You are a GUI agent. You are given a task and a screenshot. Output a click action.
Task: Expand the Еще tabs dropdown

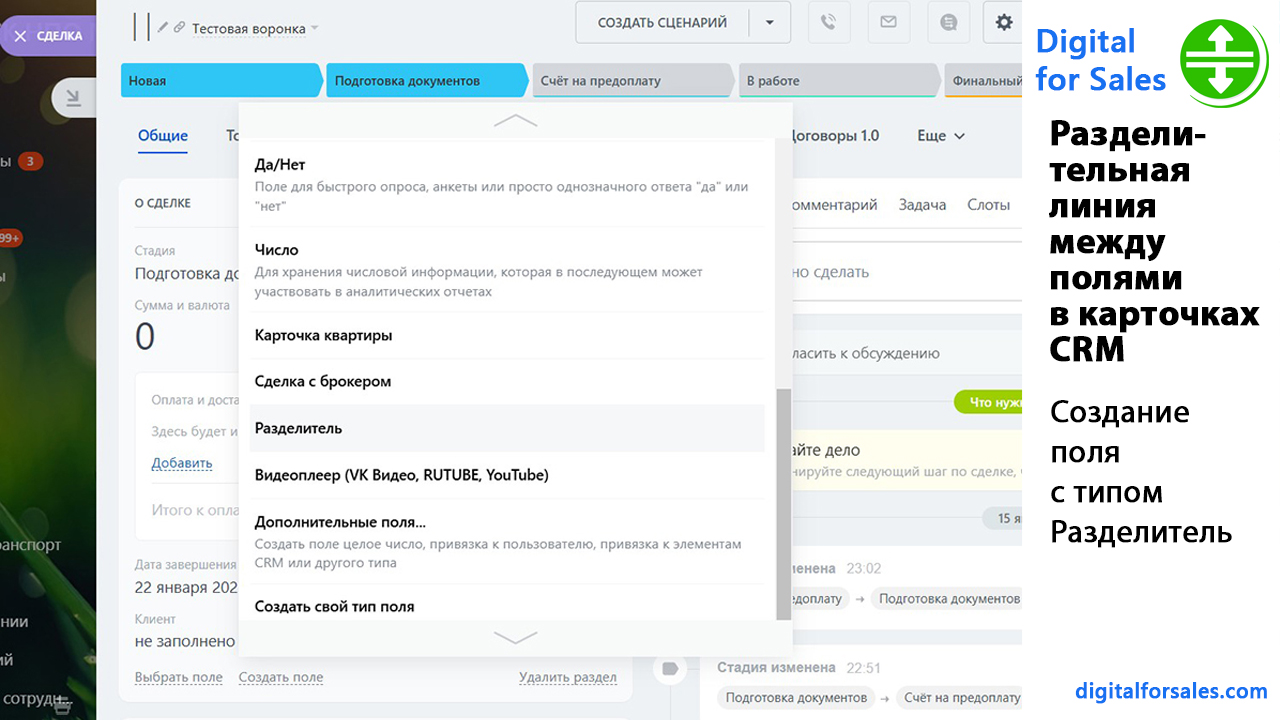click(941, 136)
